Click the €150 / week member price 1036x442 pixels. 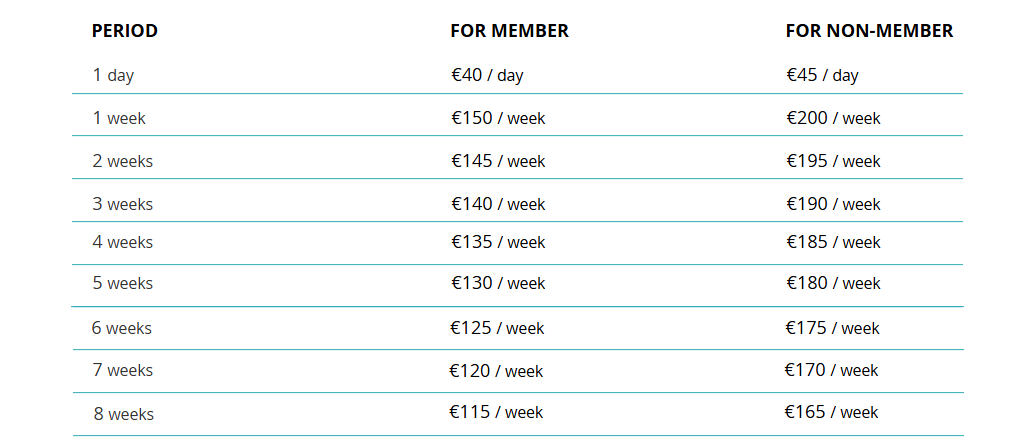[498, 118]
